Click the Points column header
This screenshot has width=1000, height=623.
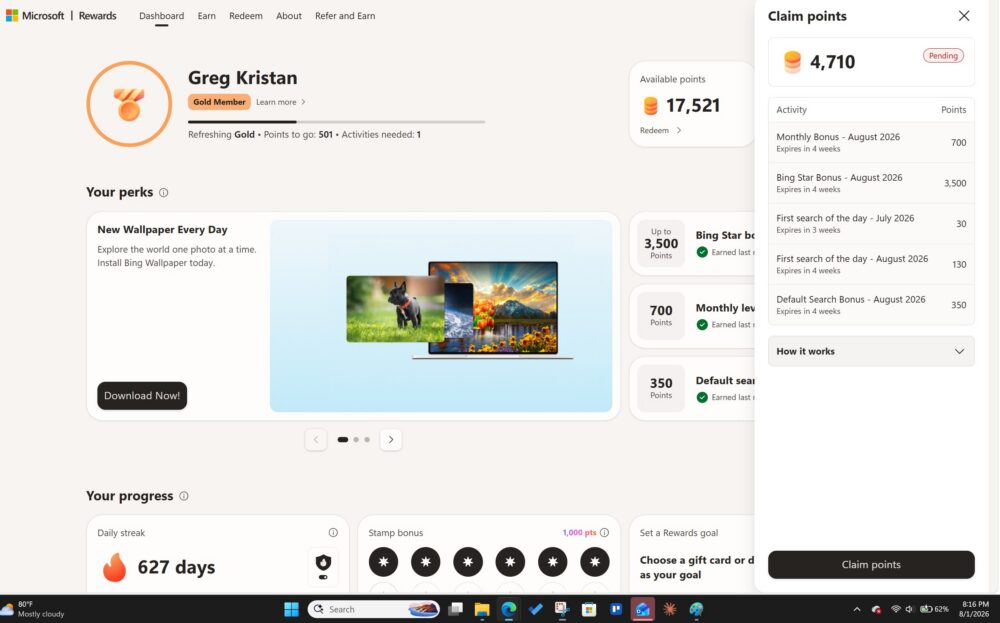pos(953,110)
